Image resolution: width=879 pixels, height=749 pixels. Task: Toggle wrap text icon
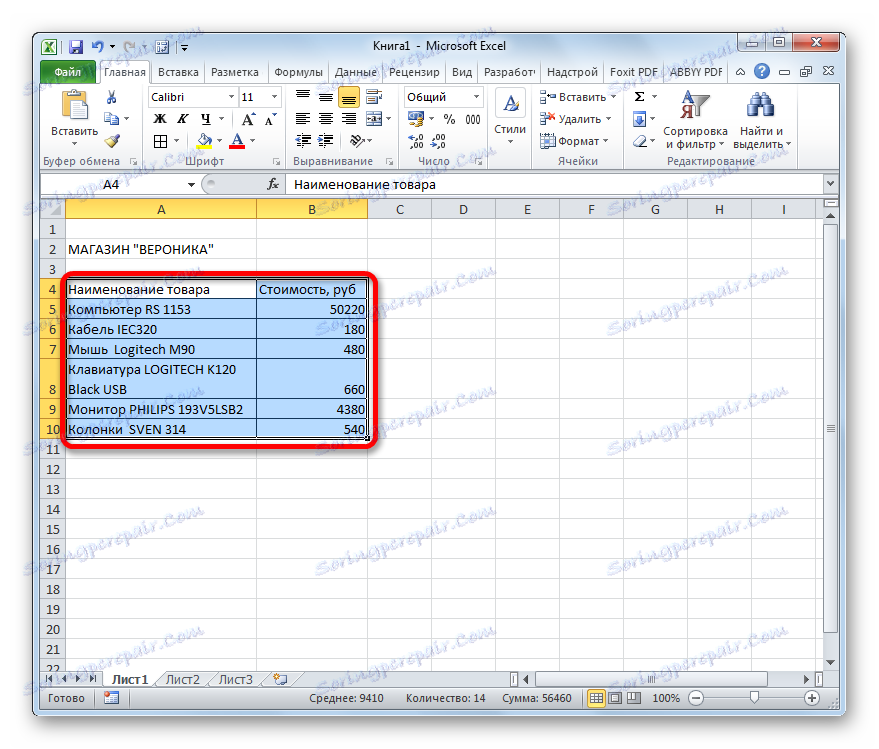tap(374, 97)
